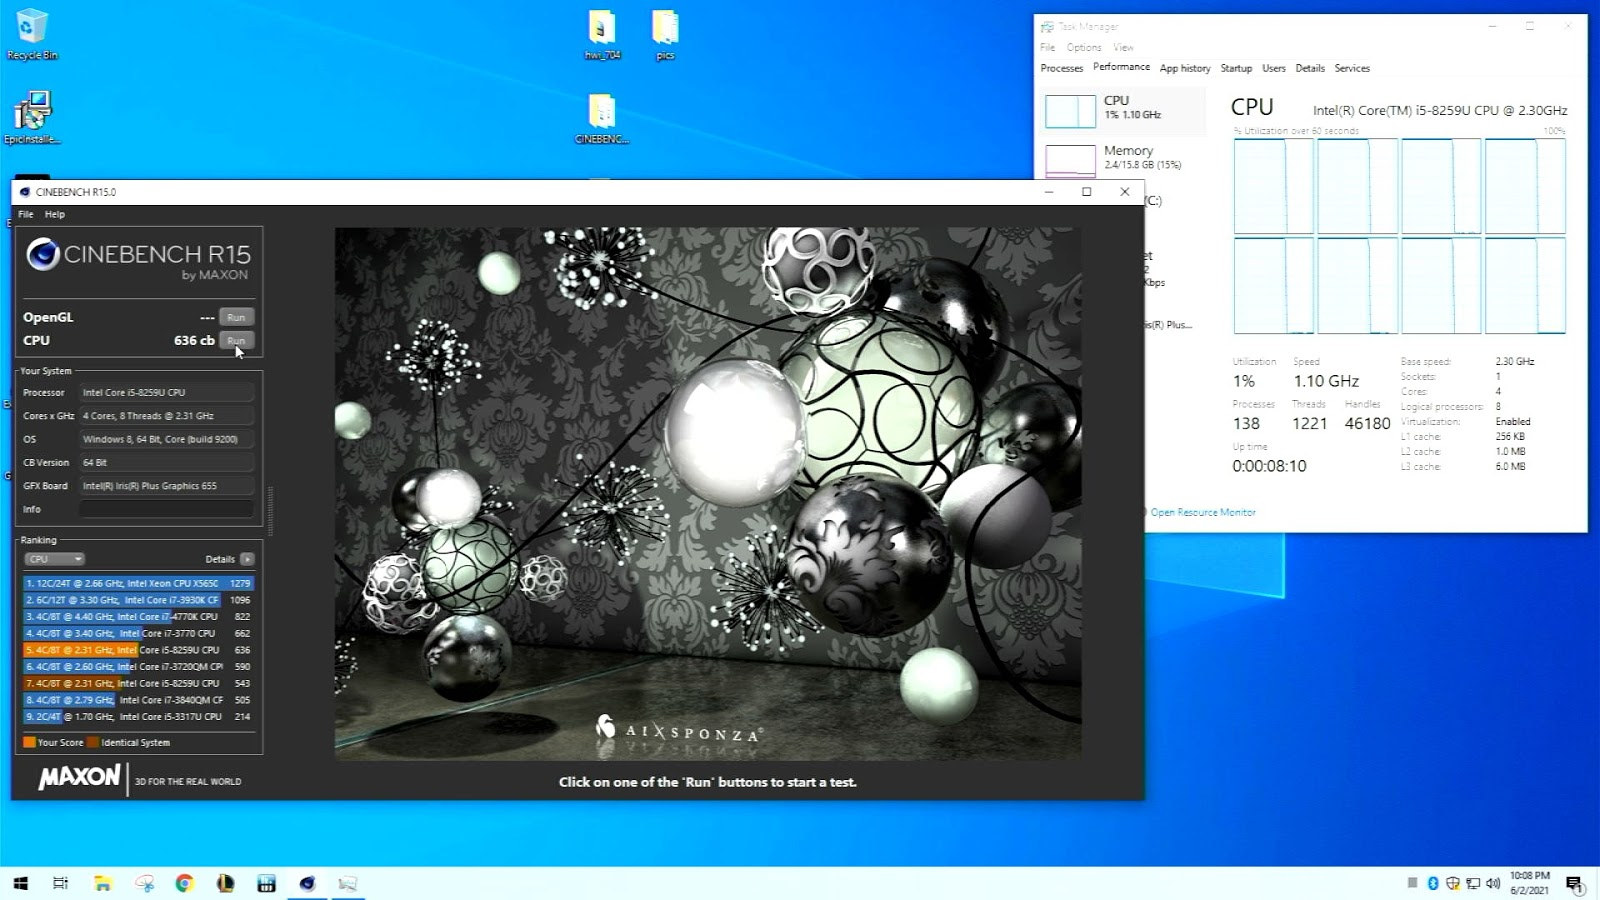The width and height of the screenshot is (1600, 900).
Task: Open the Task Manager View menu
Action: pos(1124,48)
